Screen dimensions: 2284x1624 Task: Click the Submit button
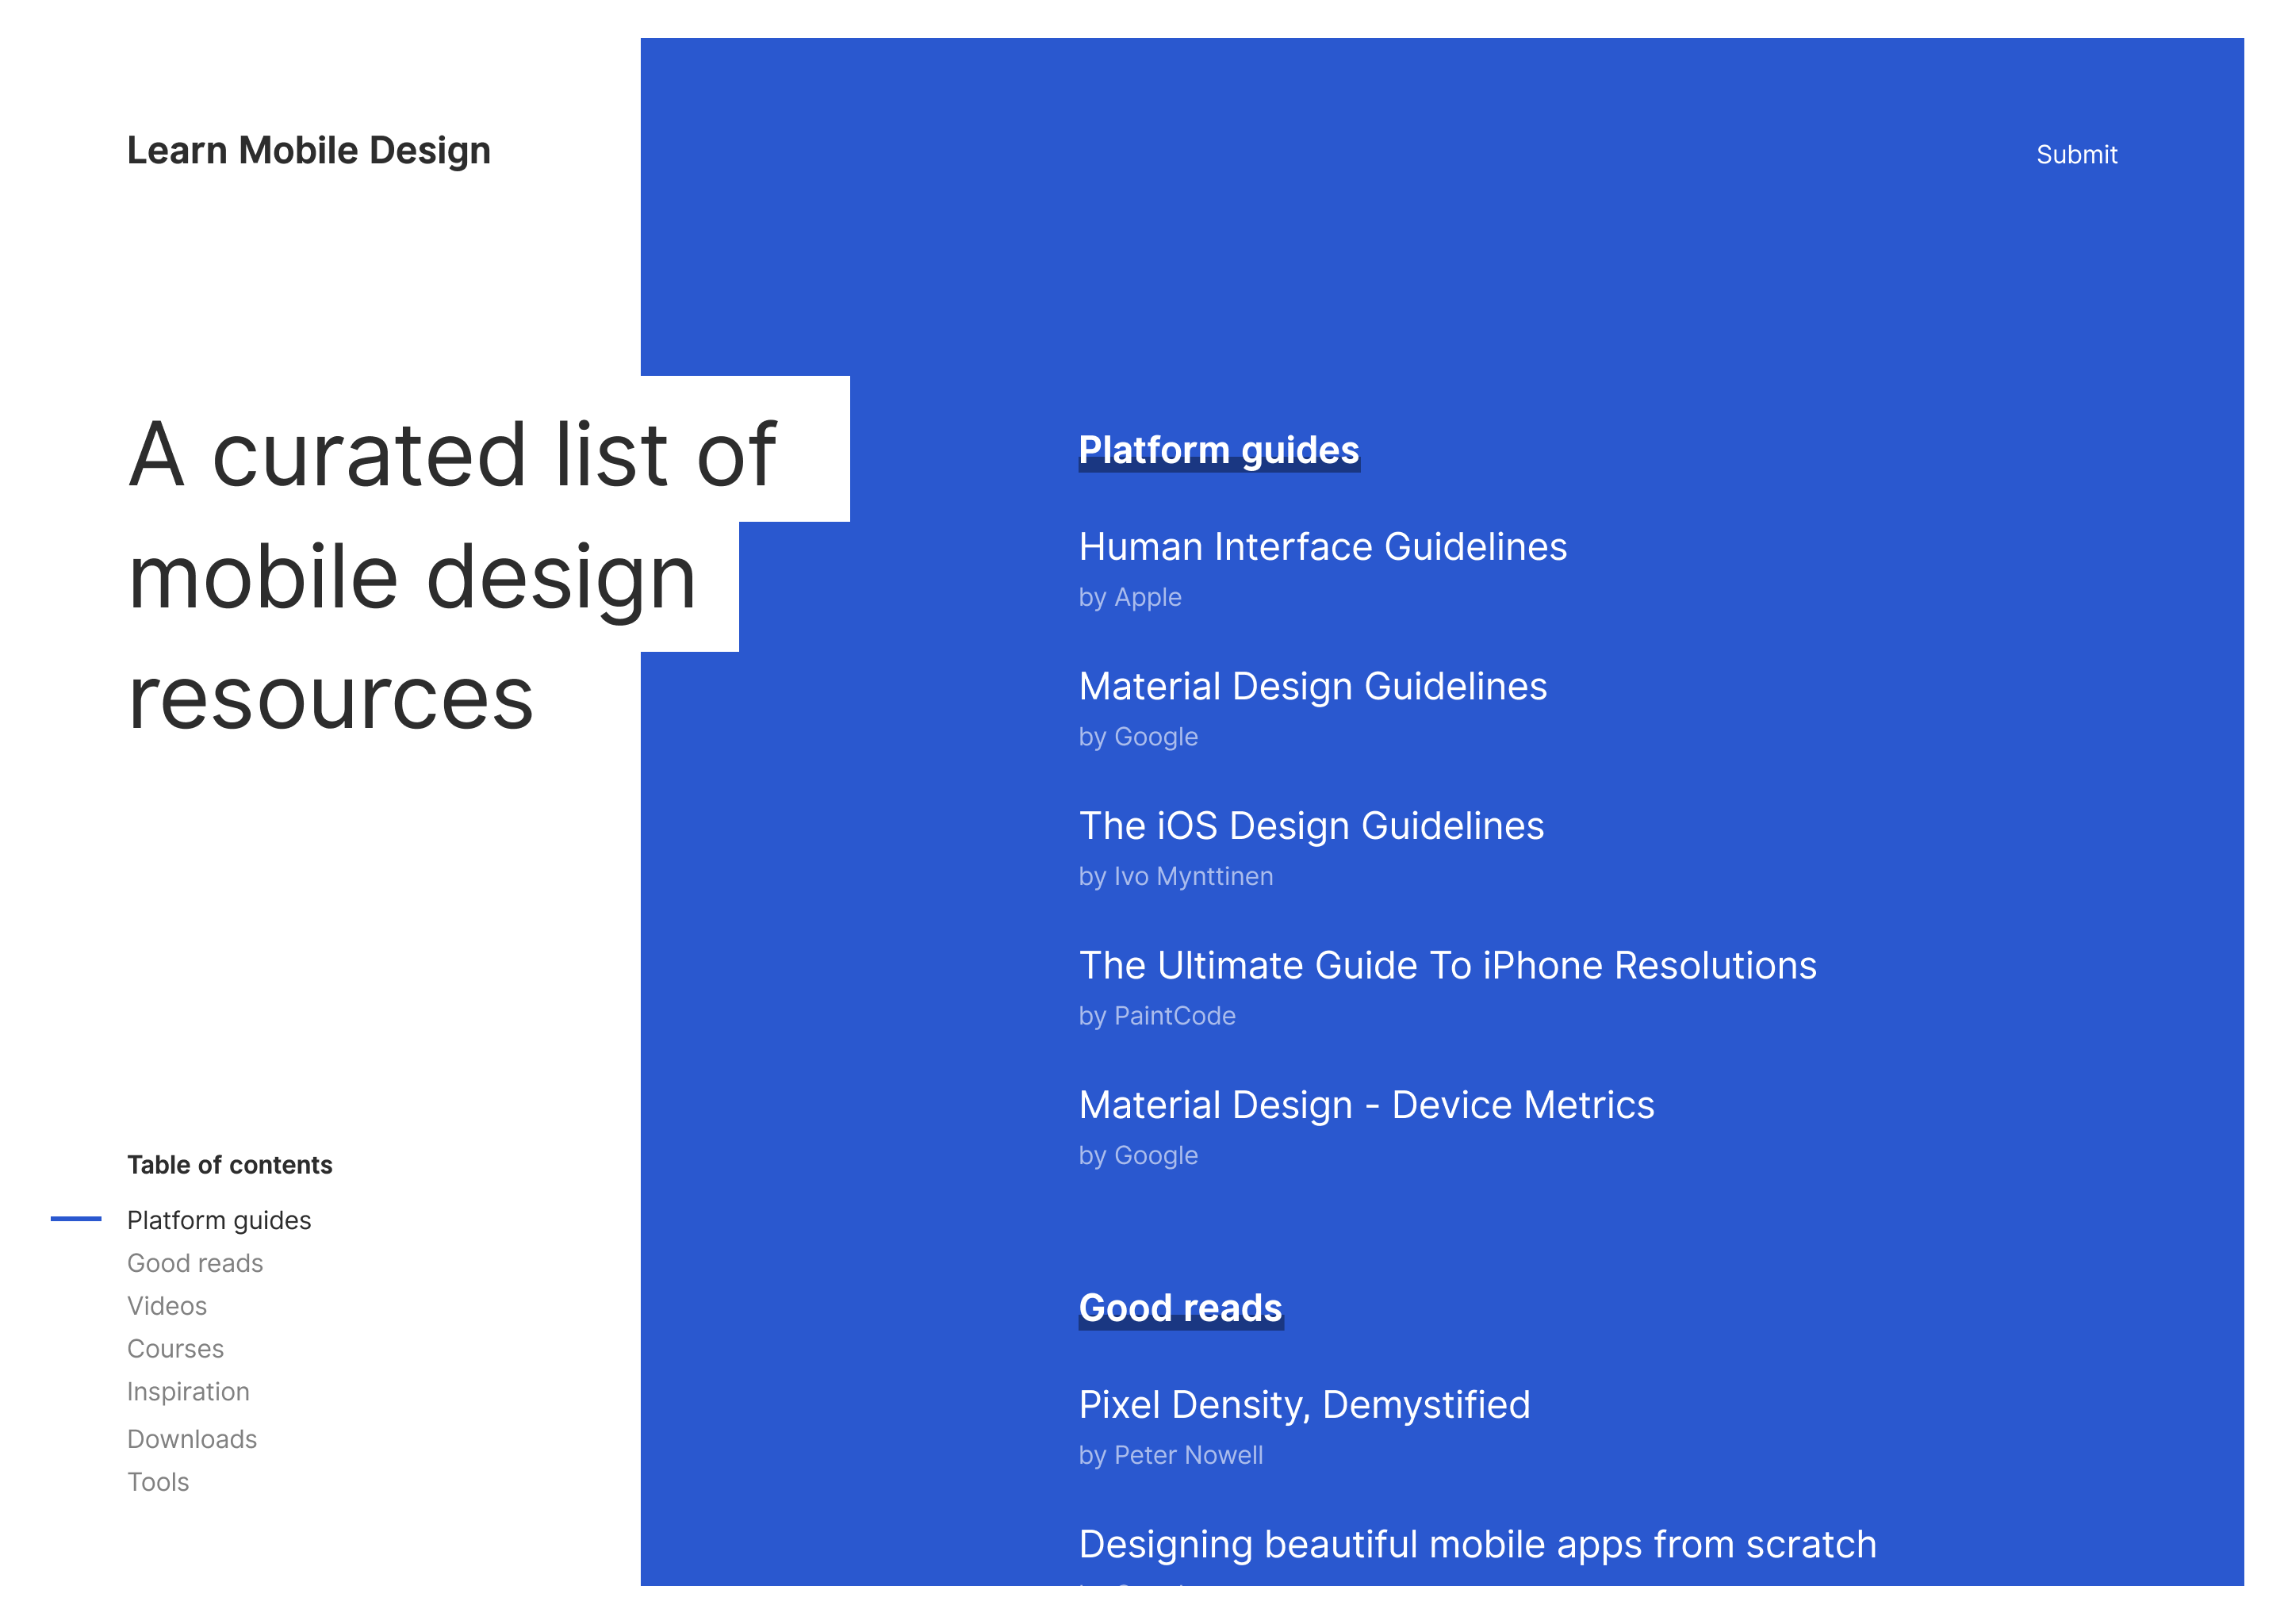[x=2076, y=154]
